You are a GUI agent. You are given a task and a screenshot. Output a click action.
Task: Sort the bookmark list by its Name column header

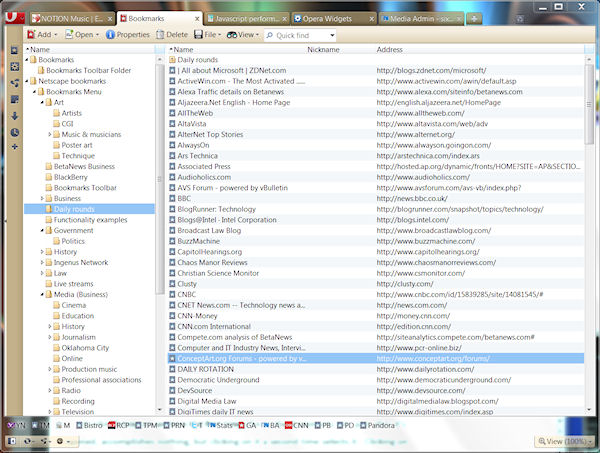(181, 50)
